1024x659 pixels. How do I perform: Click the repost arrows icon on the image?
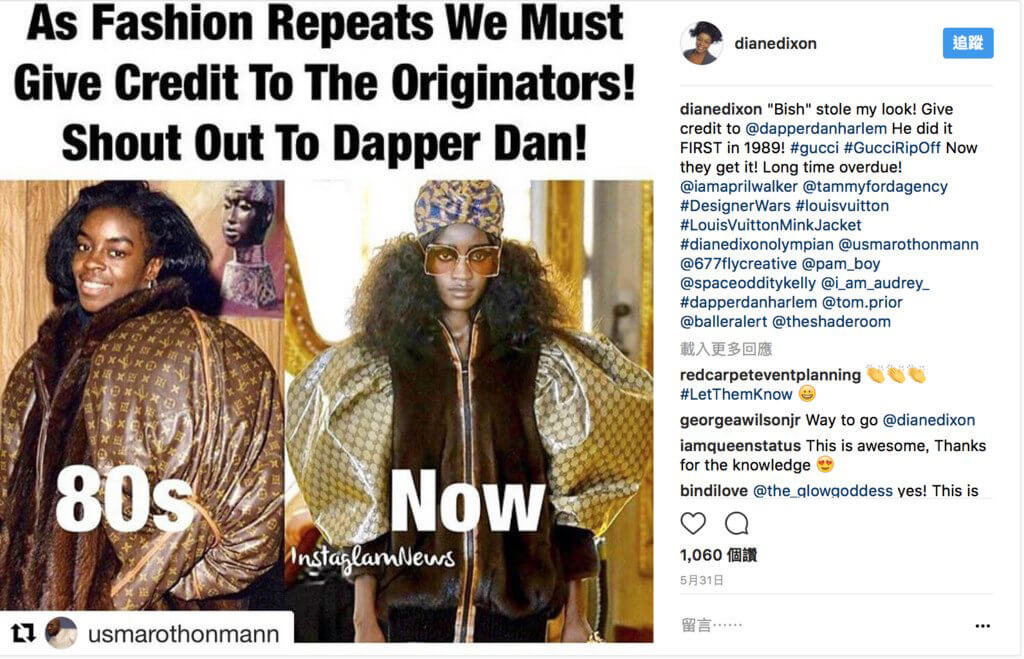(x=23, y=632)
